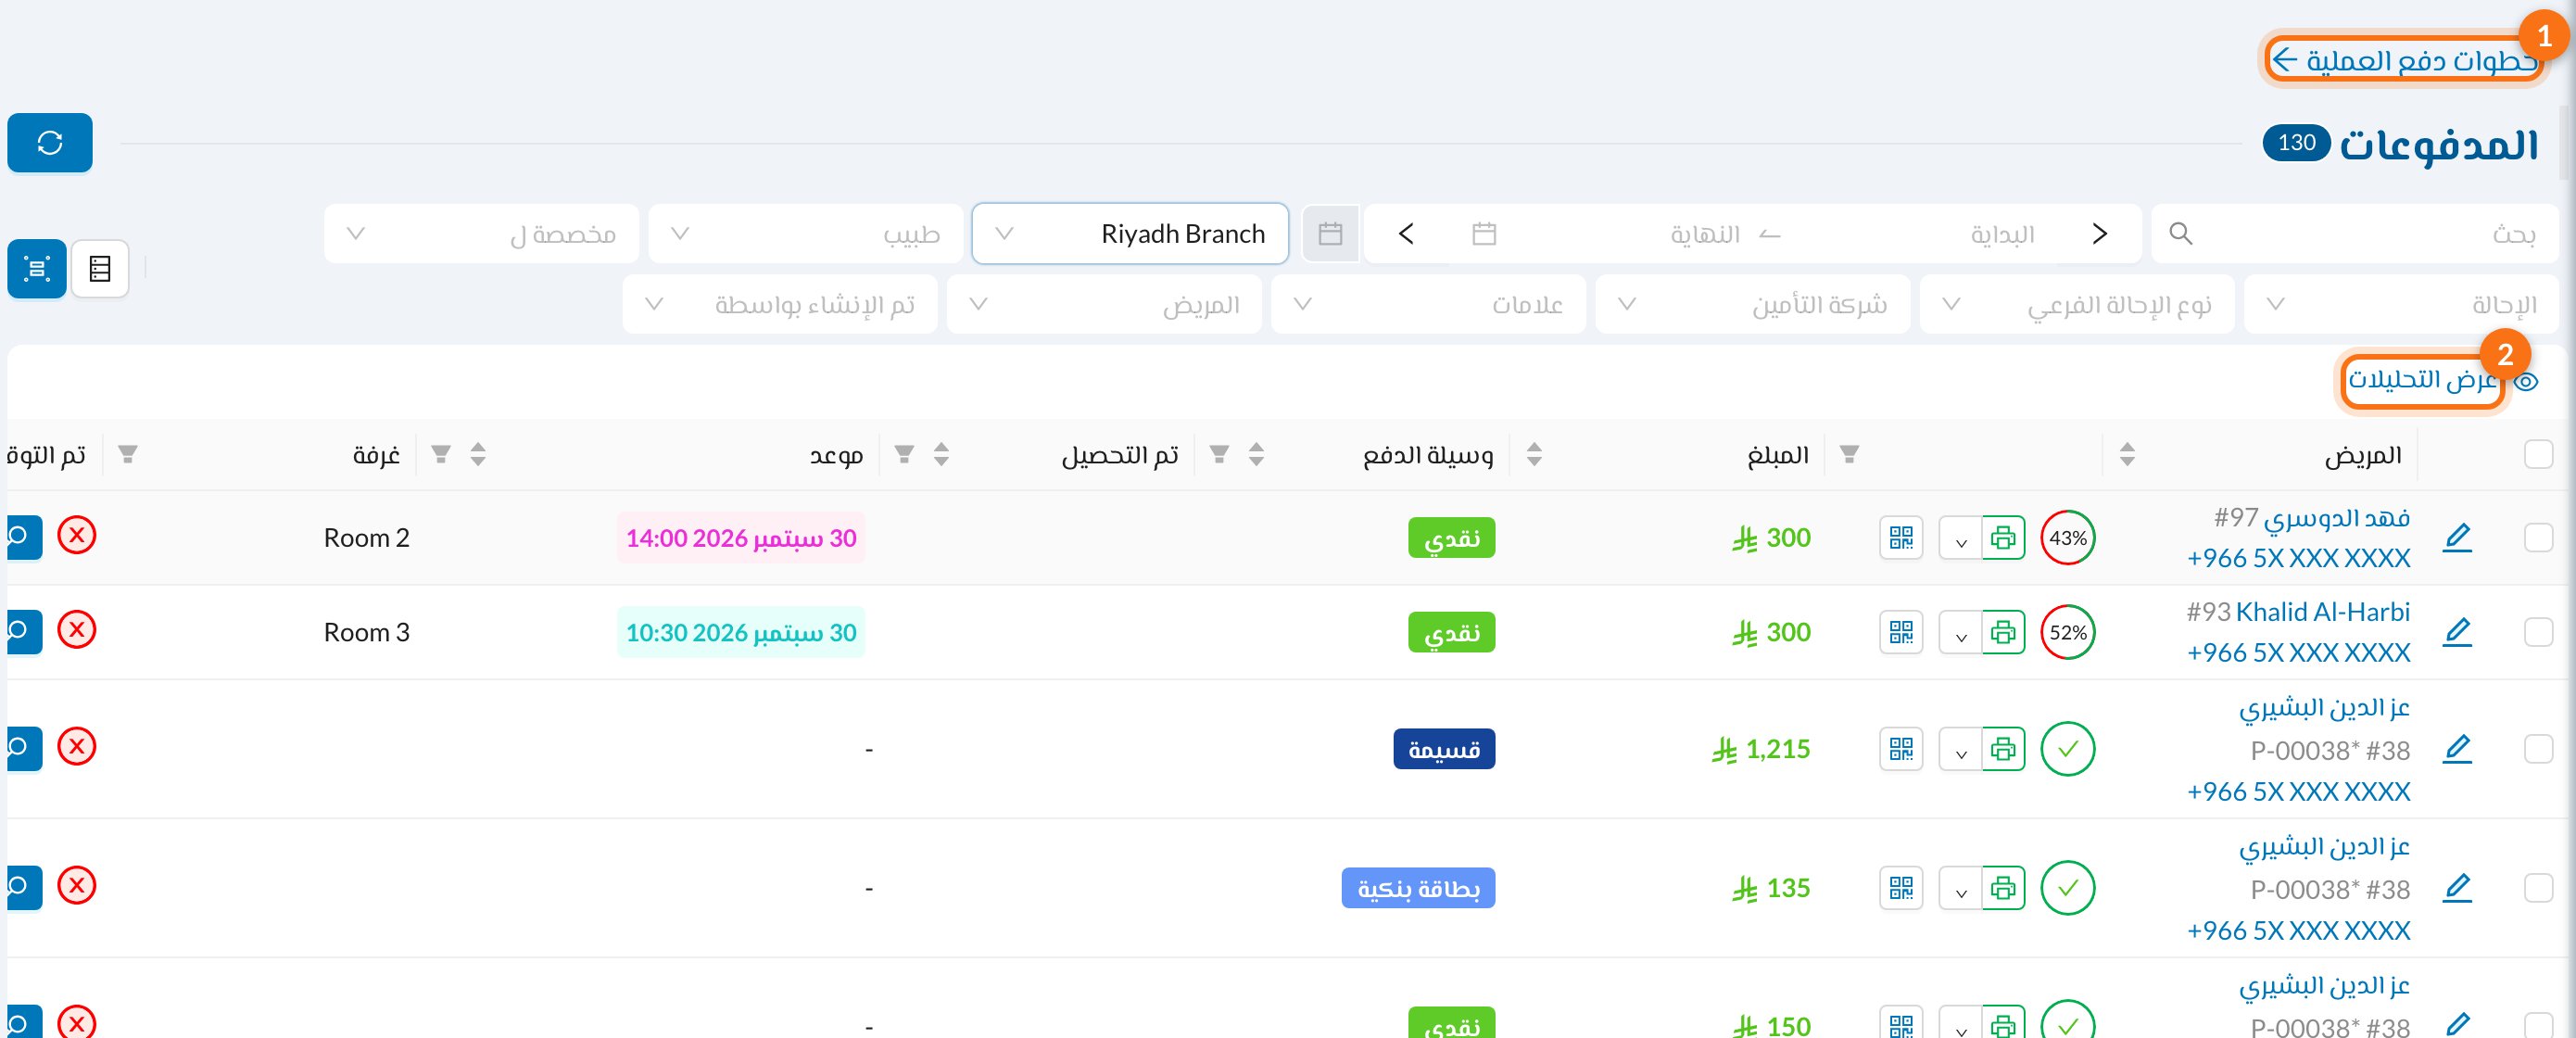Open the مخصصة ل assigned-to dropdown

click(x=481, y=234)
